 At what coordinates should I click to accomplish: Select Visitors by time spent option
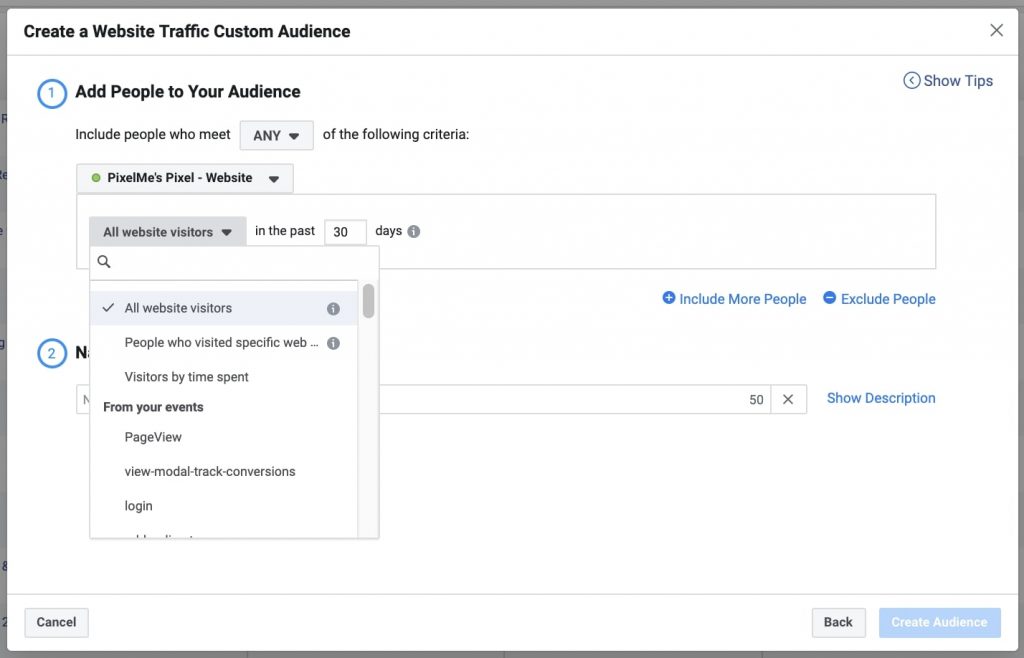186,377
